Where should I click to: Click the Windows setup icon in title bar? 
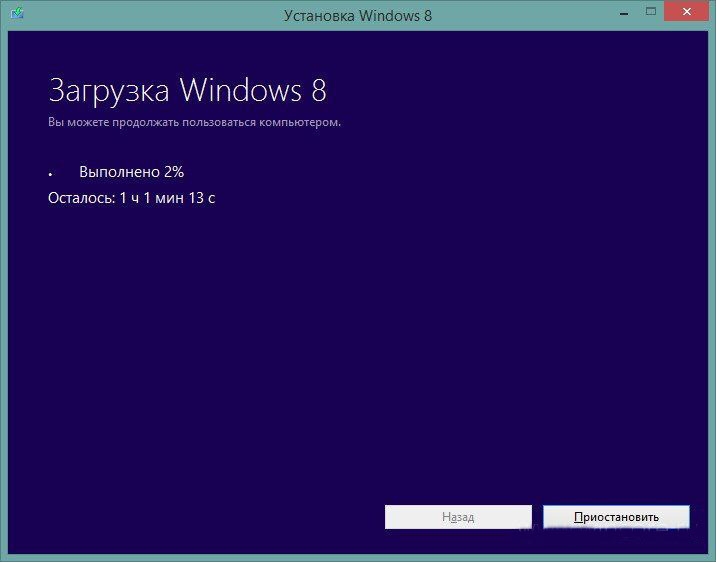point(17,15)
